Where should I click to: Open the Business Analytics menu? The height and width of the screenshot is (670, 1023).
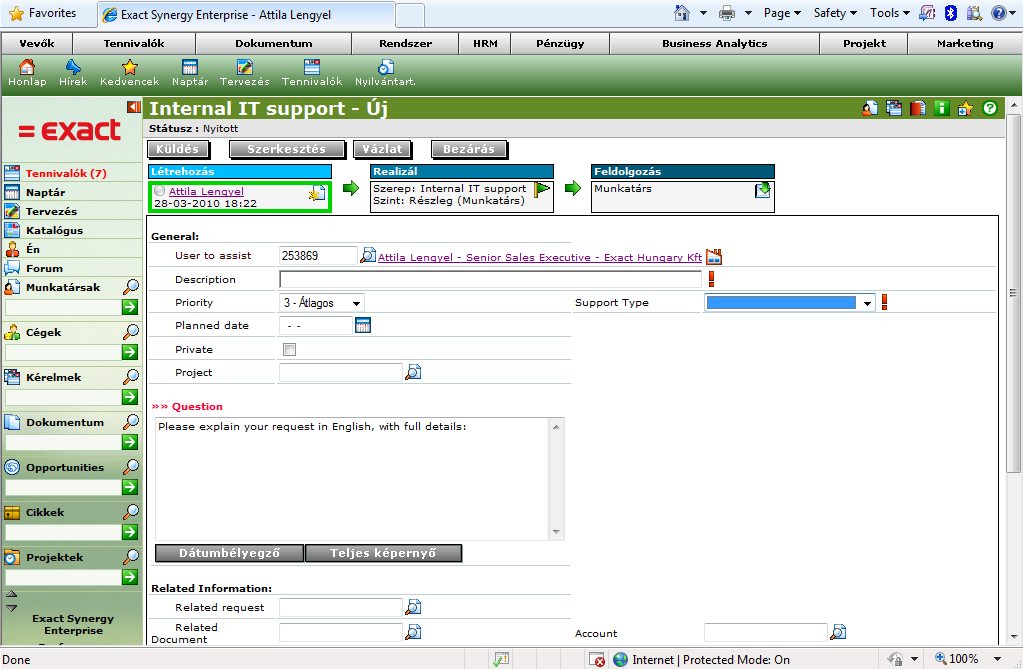(x=714, y=43)
